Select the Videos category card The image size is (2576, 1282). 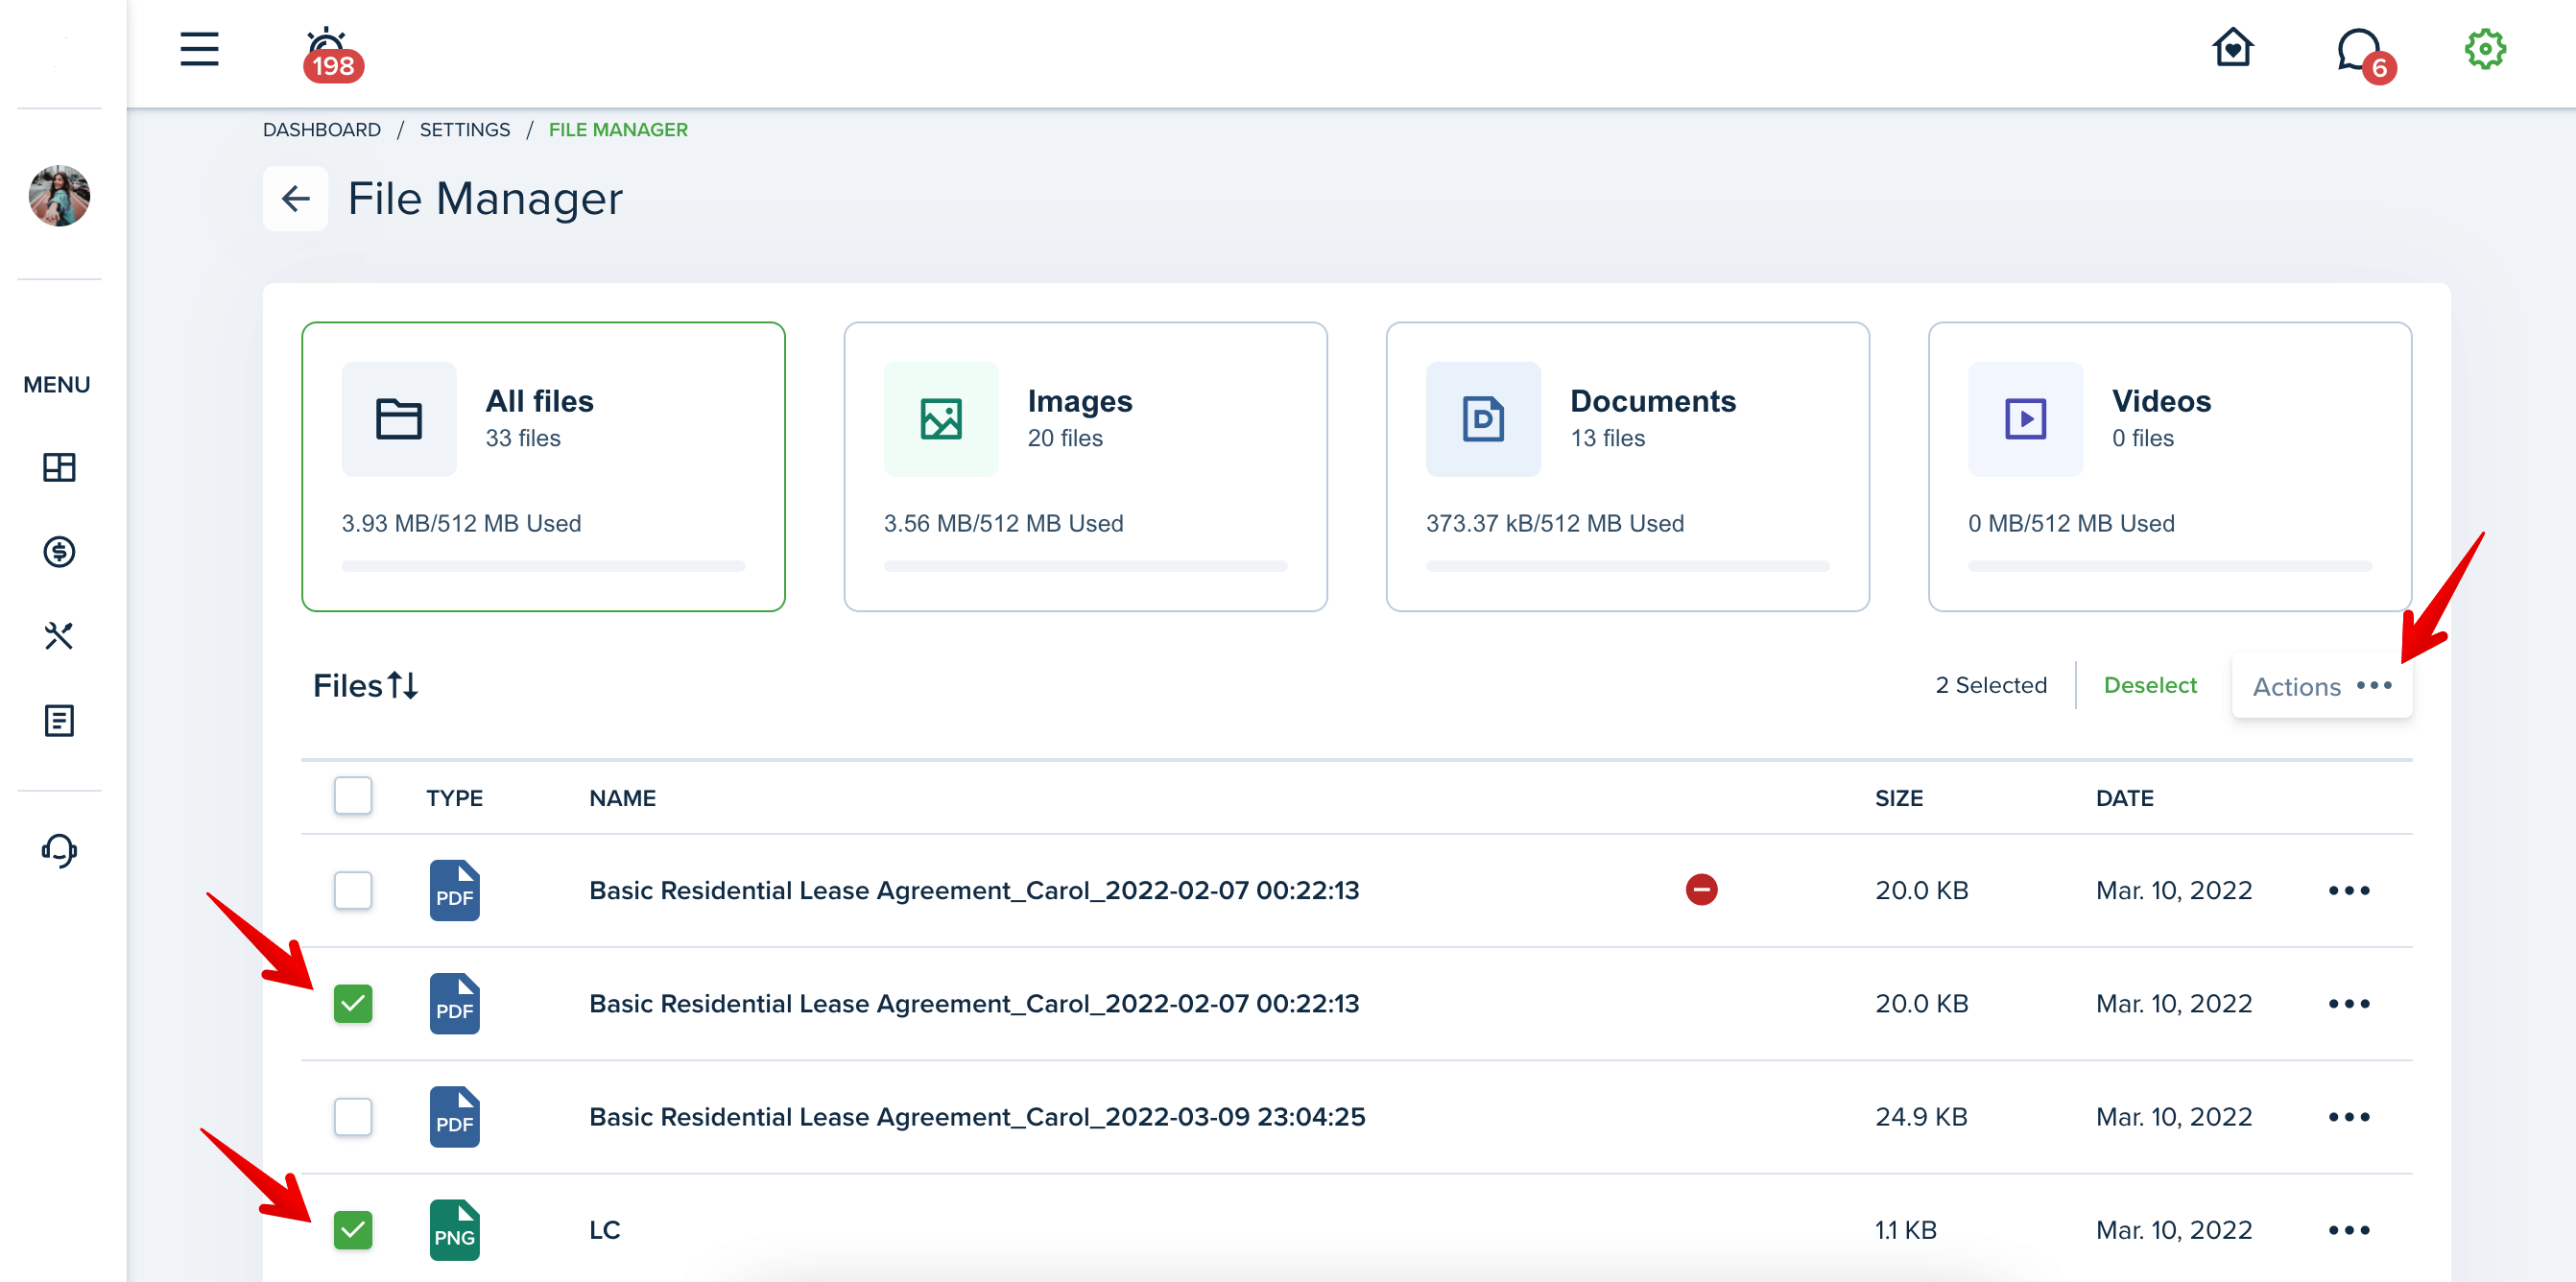(x=2169, y=466)
